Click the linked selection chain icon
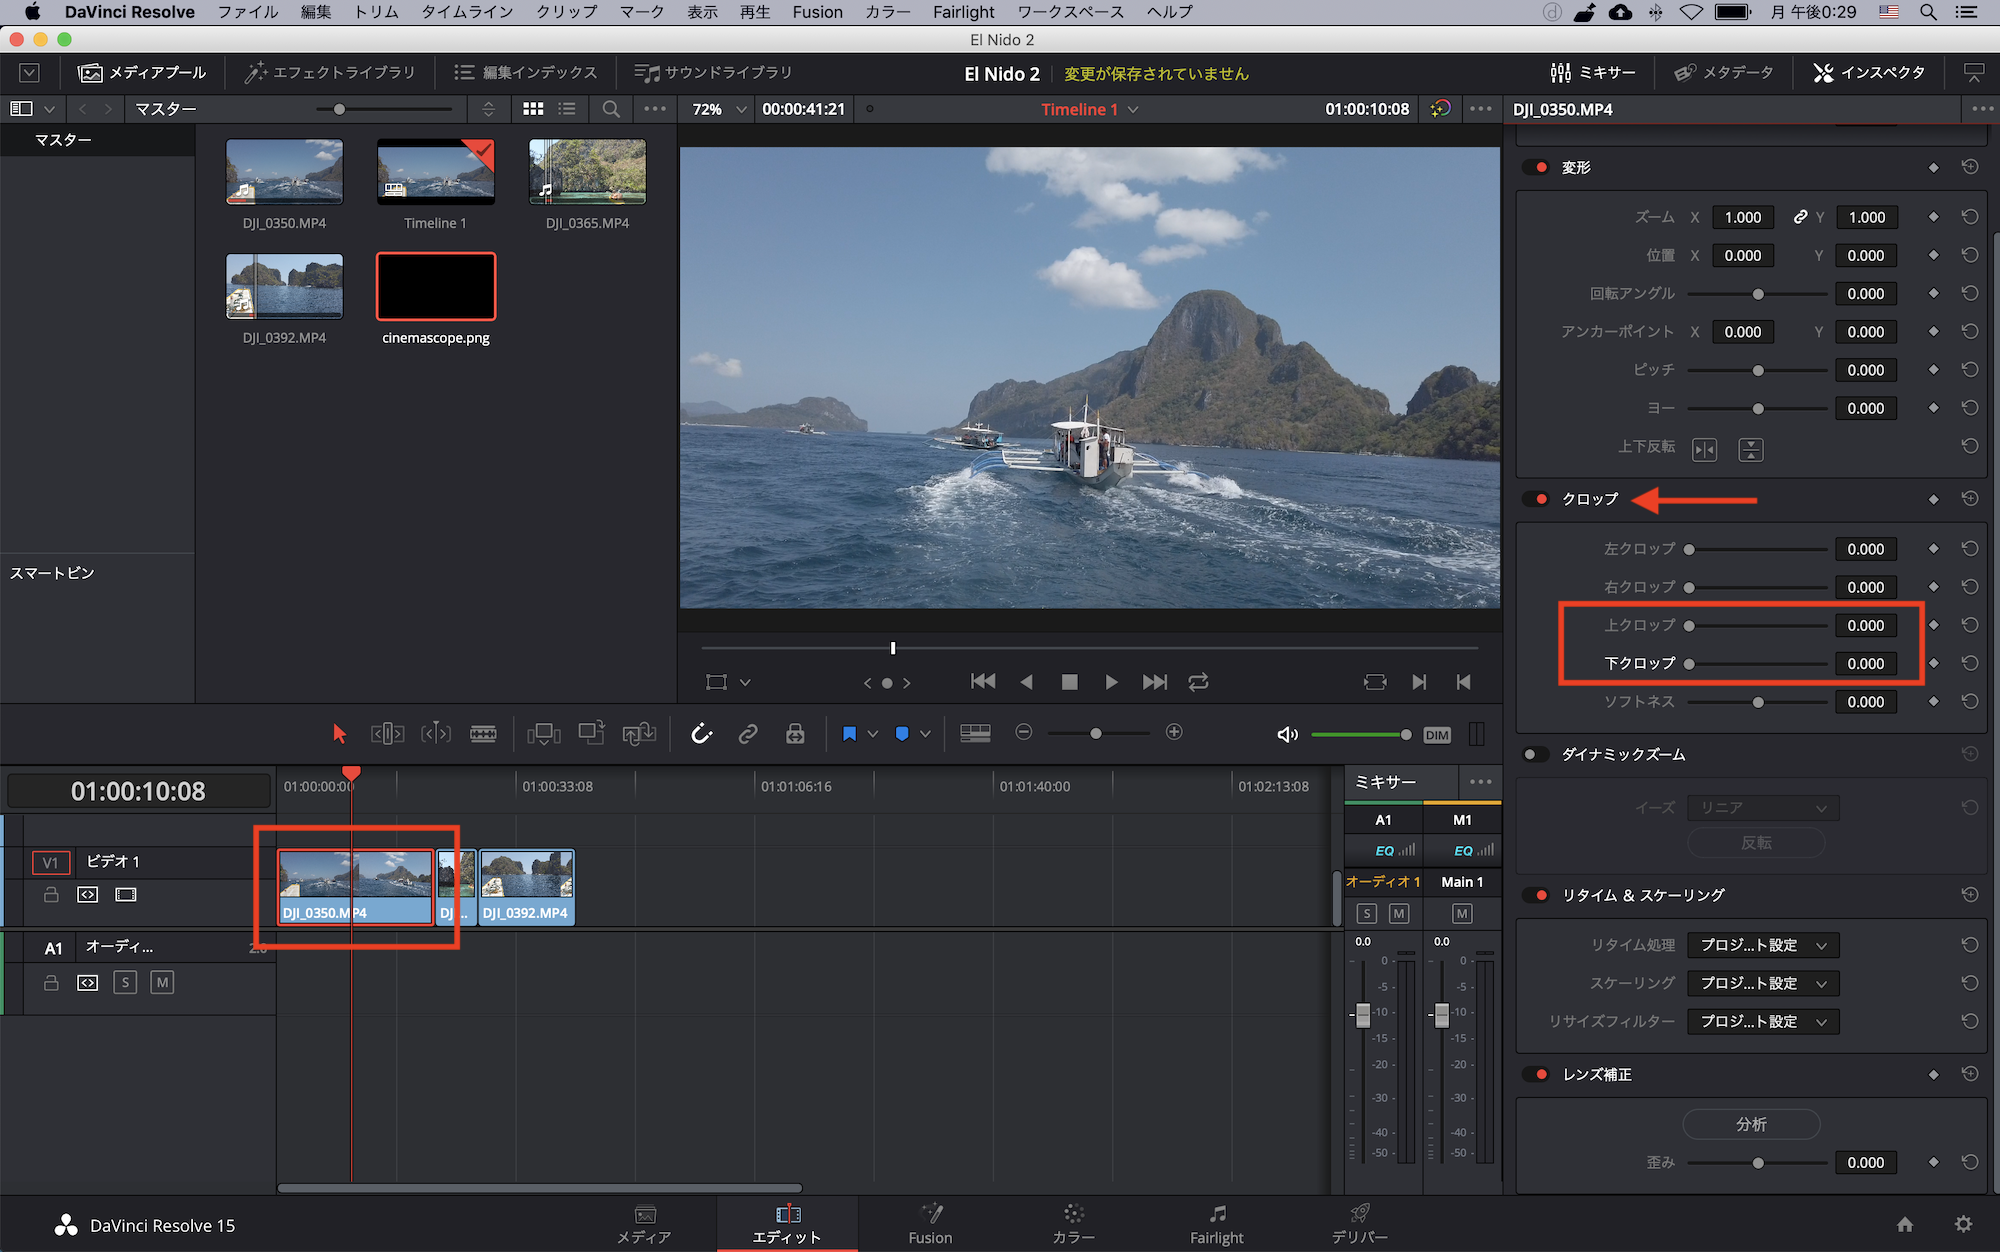The image size is (2000, 1252). pyautogui.click(x=748, y=734)
